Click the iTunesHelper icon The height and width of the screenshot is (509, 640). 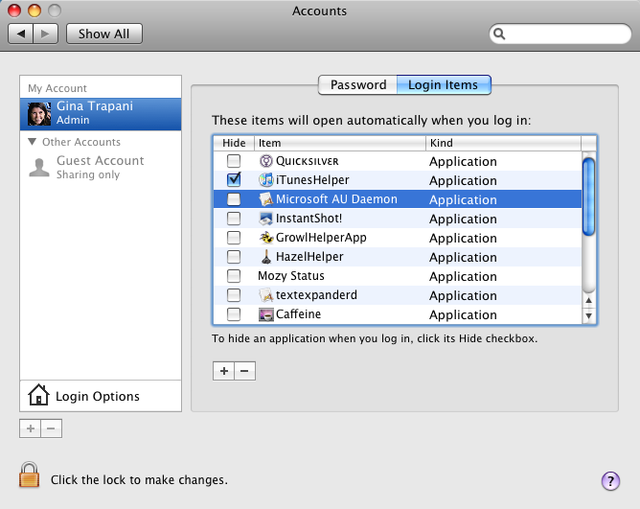click(266, 180)
